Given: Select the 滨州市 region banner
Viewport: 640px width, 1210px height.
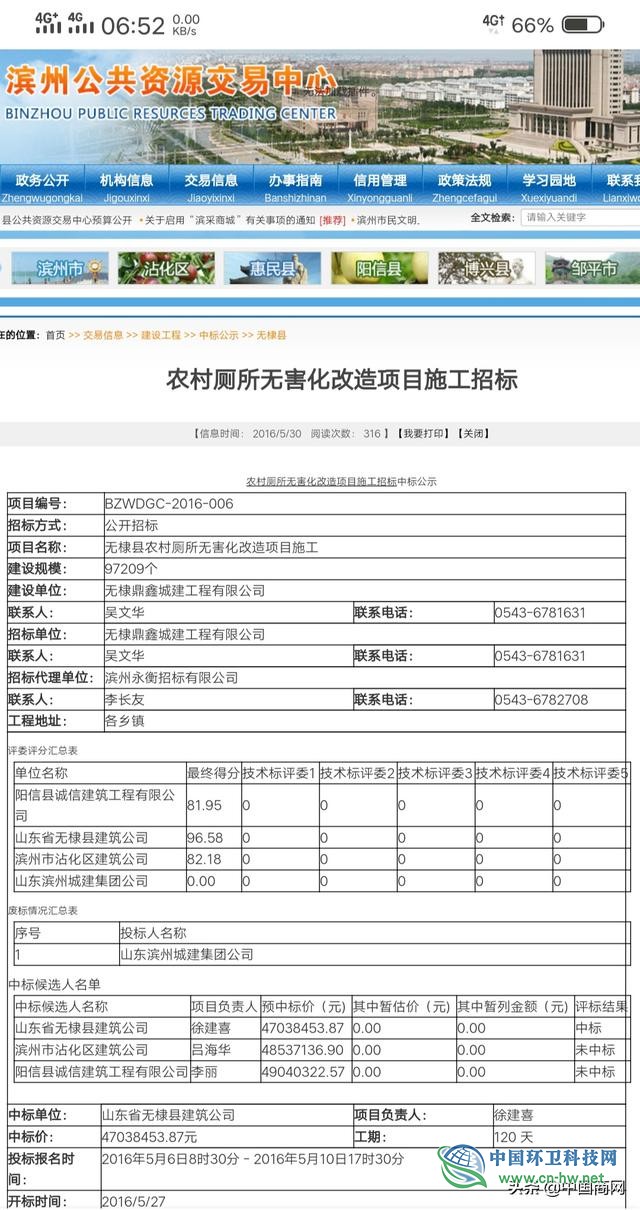Looking at the screenshot, I should click(x=59, y=268).
